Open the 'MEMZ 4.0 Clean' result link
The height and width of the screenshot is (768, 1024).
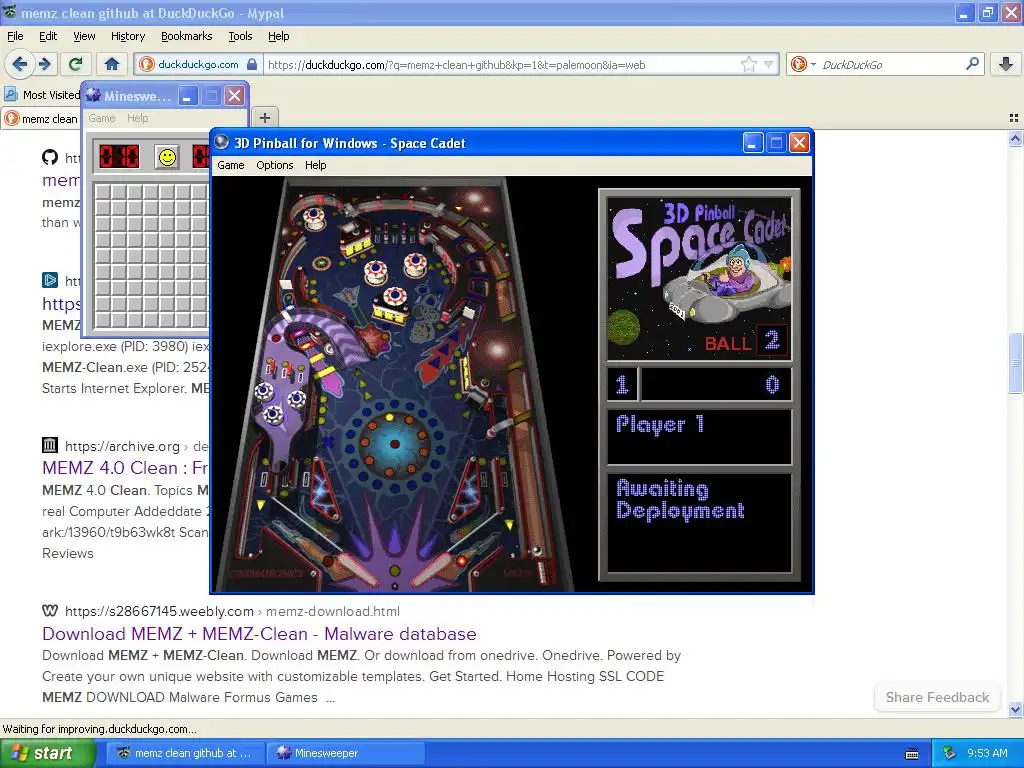tap(125, 468)
